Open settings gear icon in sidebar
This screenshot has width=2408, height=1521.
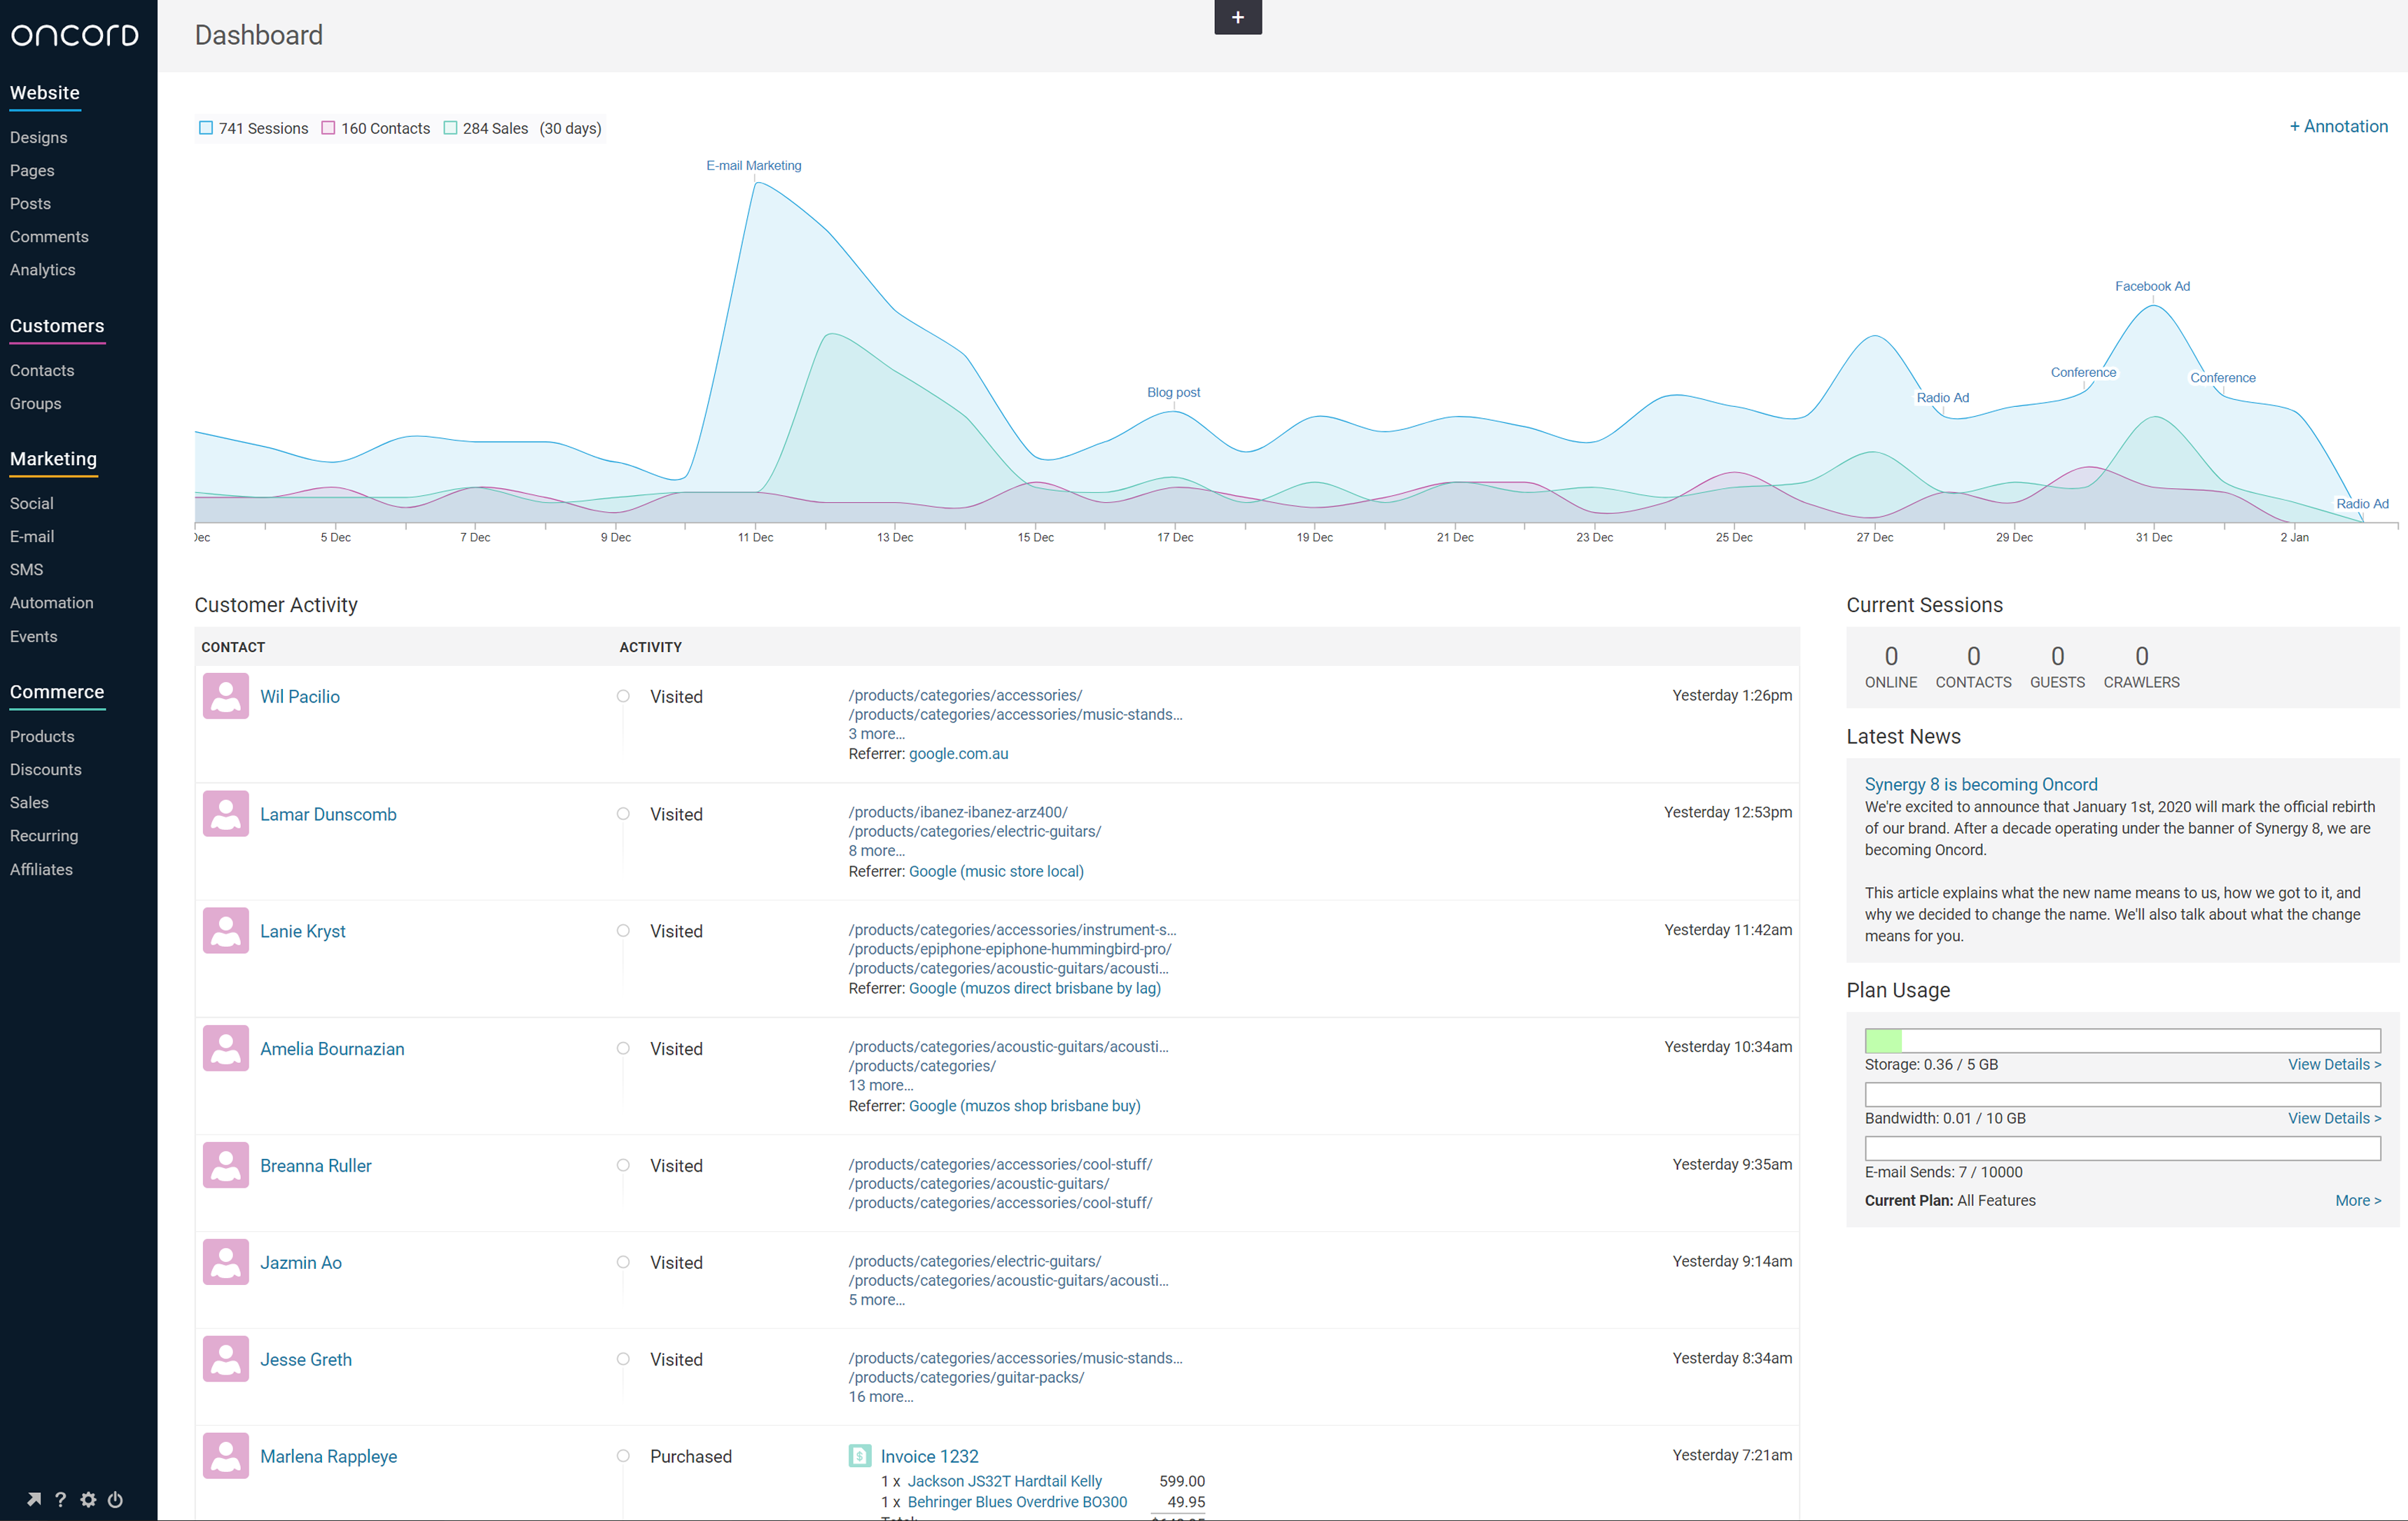tap(88, 1499)
